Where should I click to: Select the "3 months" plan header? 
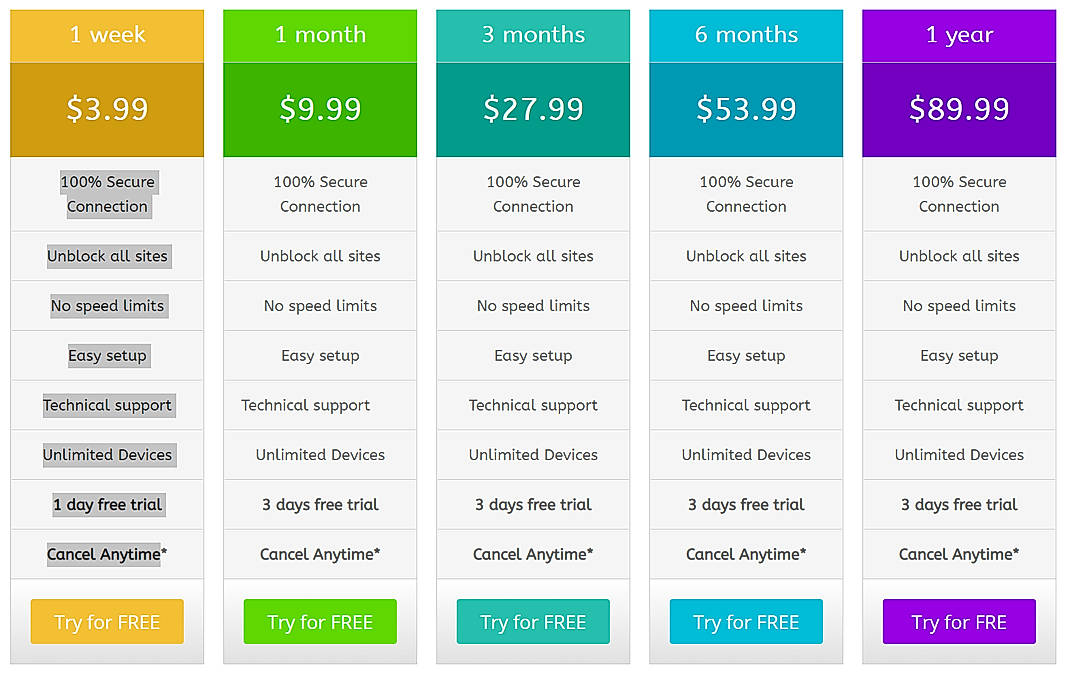point(532,33)
